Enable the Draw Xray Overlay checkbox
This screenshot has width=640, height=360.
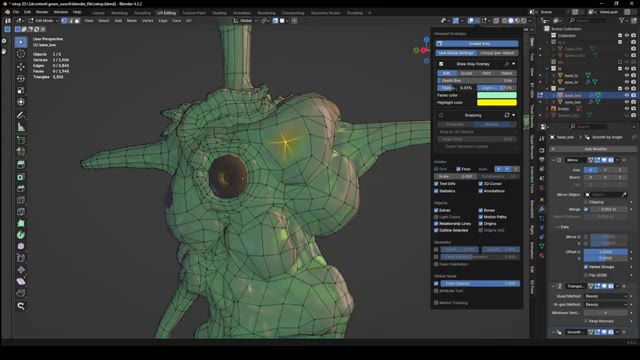441,64
